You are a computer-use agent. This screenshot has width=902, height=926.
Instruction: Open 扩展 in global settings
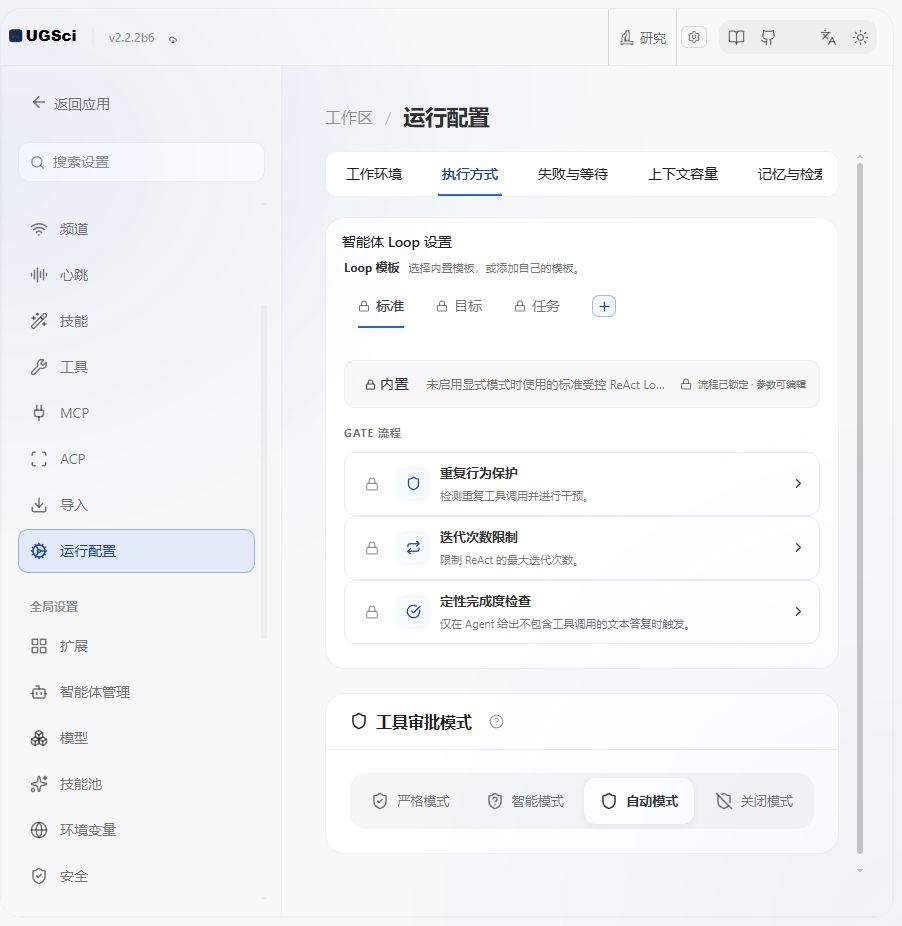tap(136, 646)
